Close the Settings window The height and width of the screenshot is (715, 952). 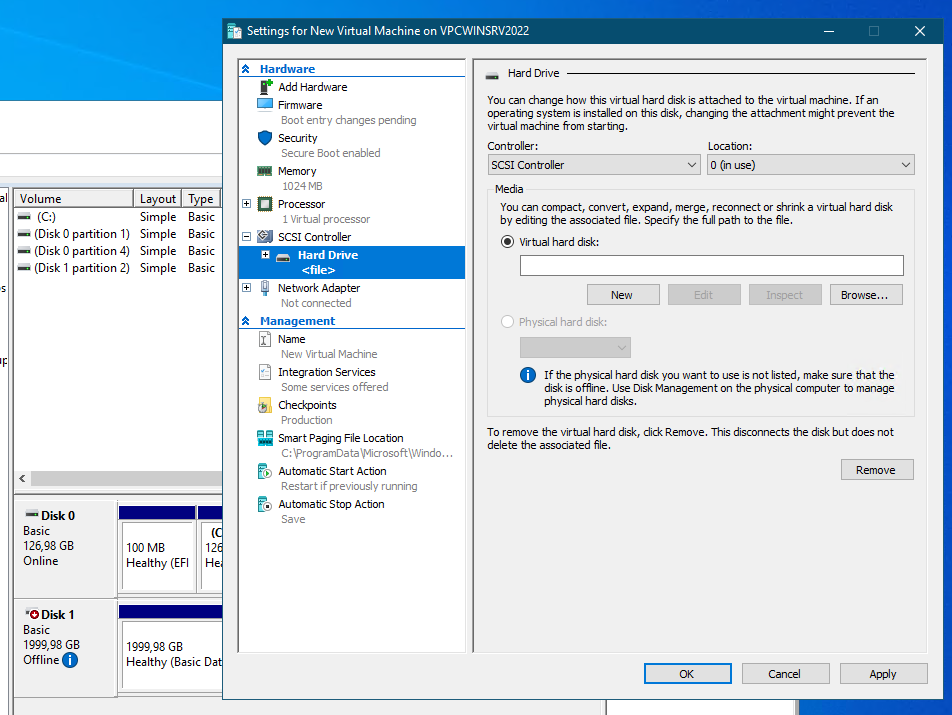pyautogui.click(x=919, y=31)
